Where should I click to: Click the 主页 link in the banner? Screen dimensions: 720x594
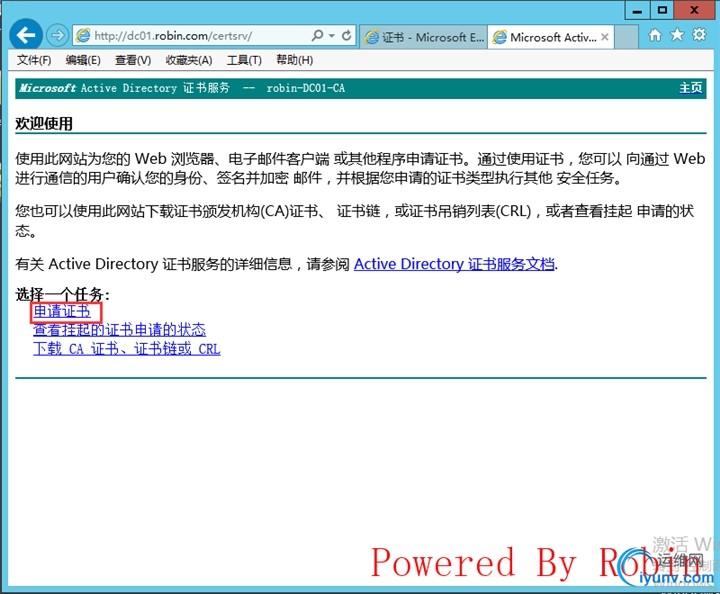(x=691, y=88)
